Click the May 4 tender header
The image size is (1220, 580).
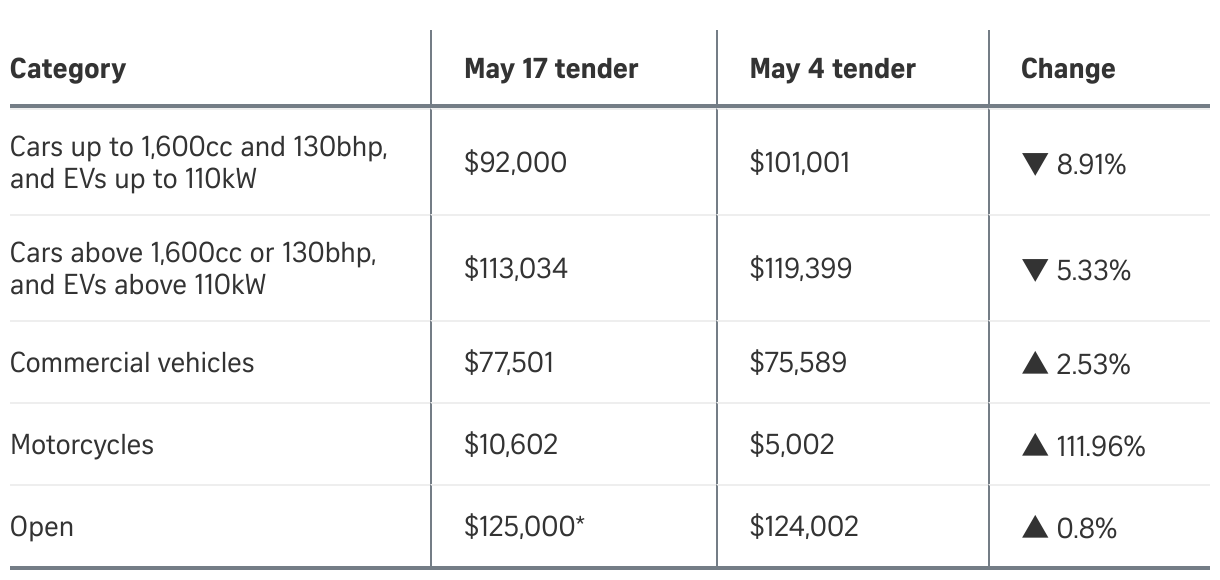[832, 69]
